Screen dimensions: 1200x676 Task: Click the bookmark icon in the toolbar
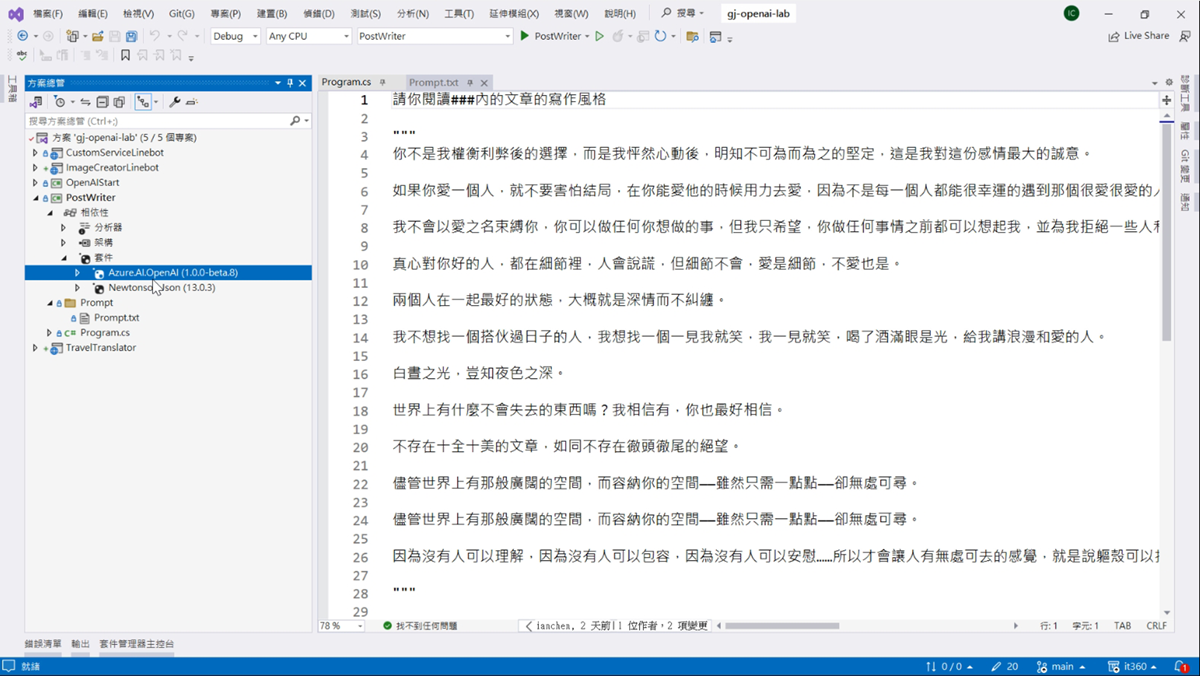point(125,56)
